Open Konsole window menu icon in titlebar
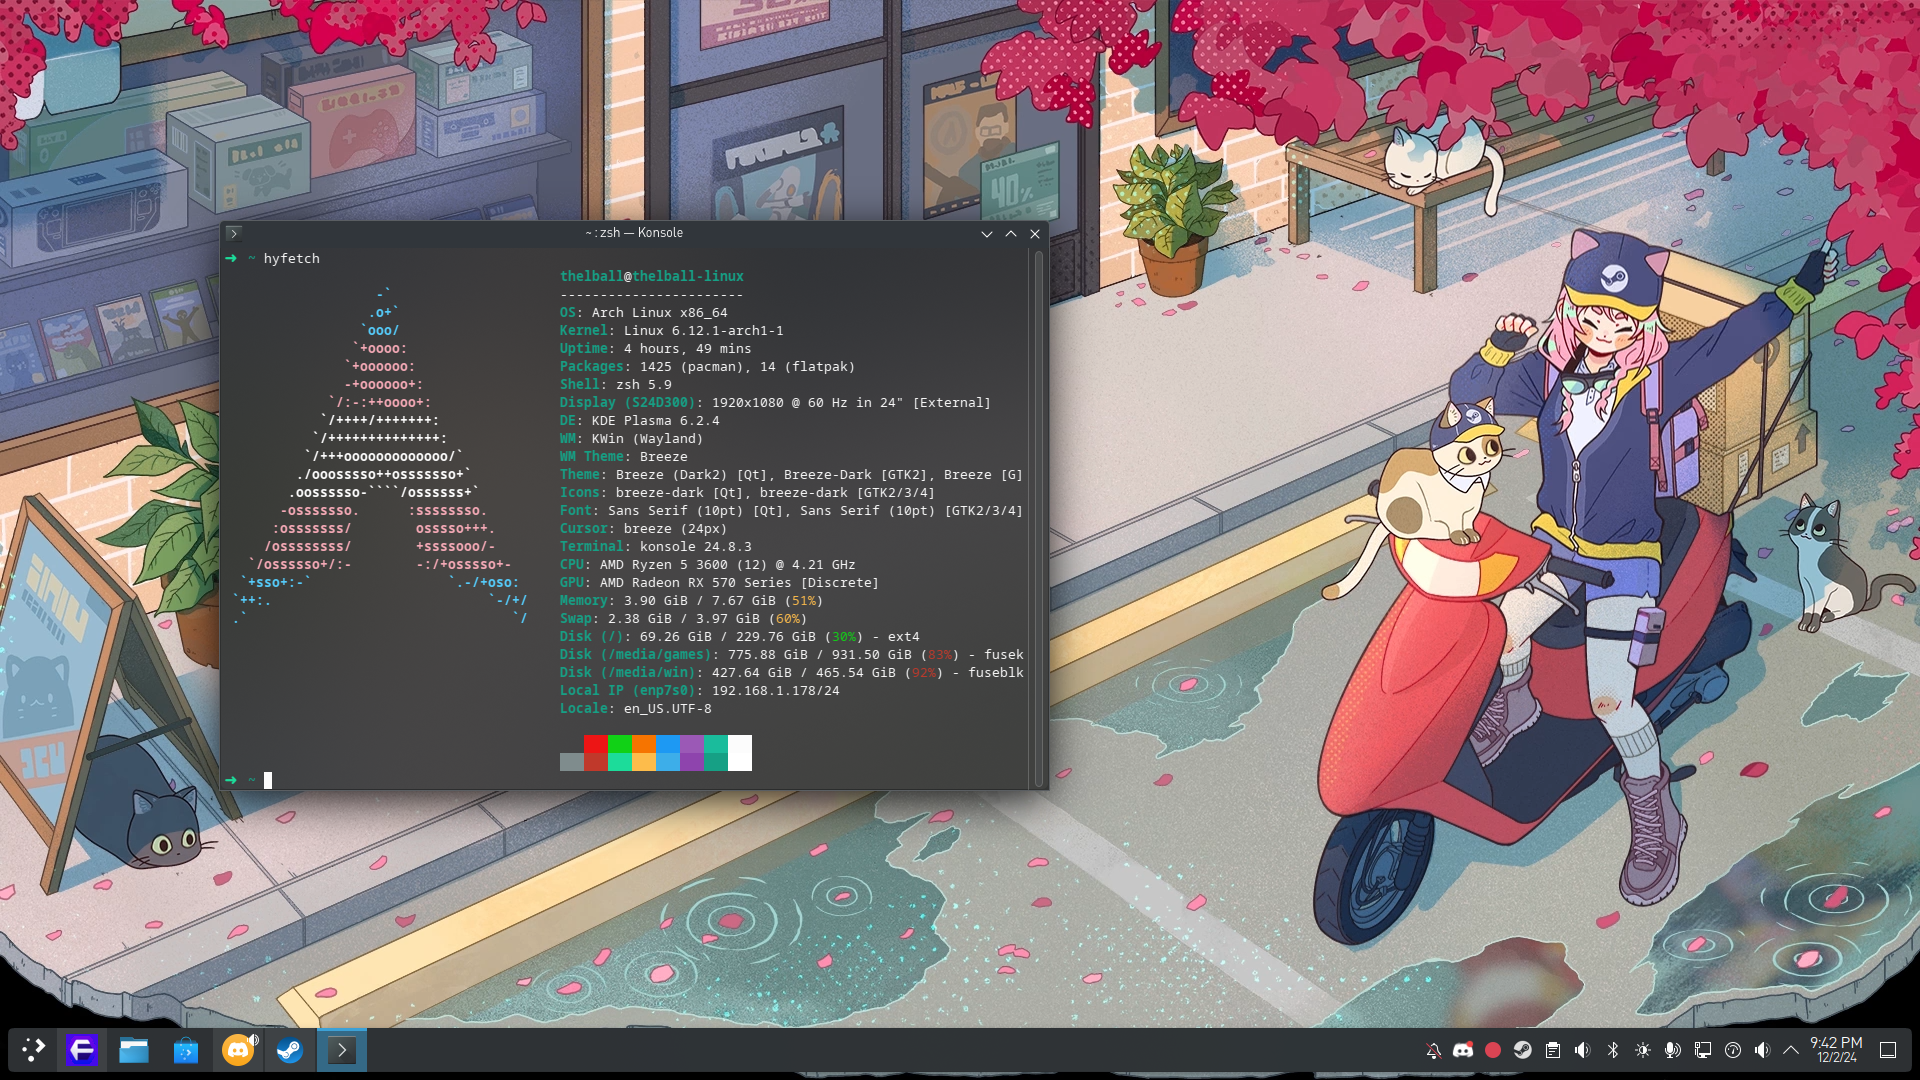The height and width of the screenshot is (1080, 1920). pyautogui.click(x=233, y=233)
